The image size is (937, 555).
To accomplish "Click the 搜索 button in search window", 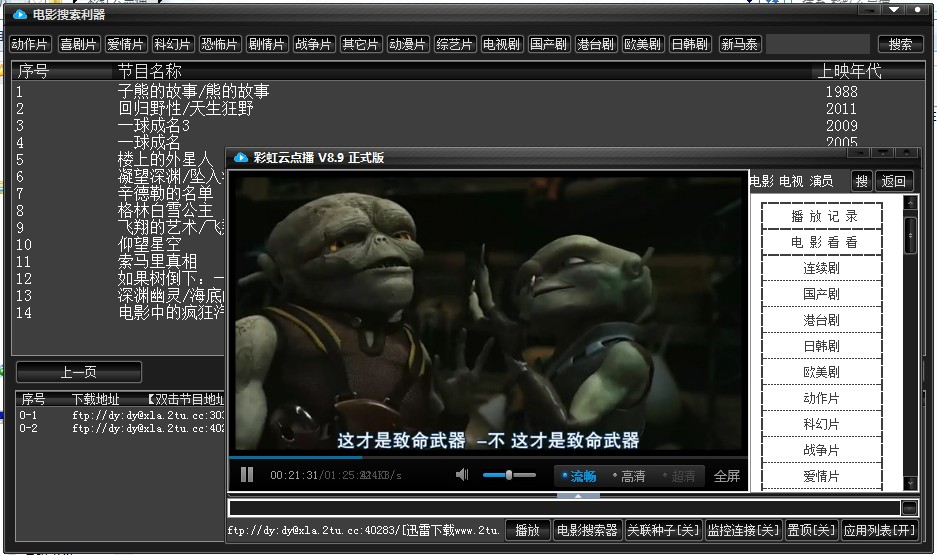I will point(901,44).
